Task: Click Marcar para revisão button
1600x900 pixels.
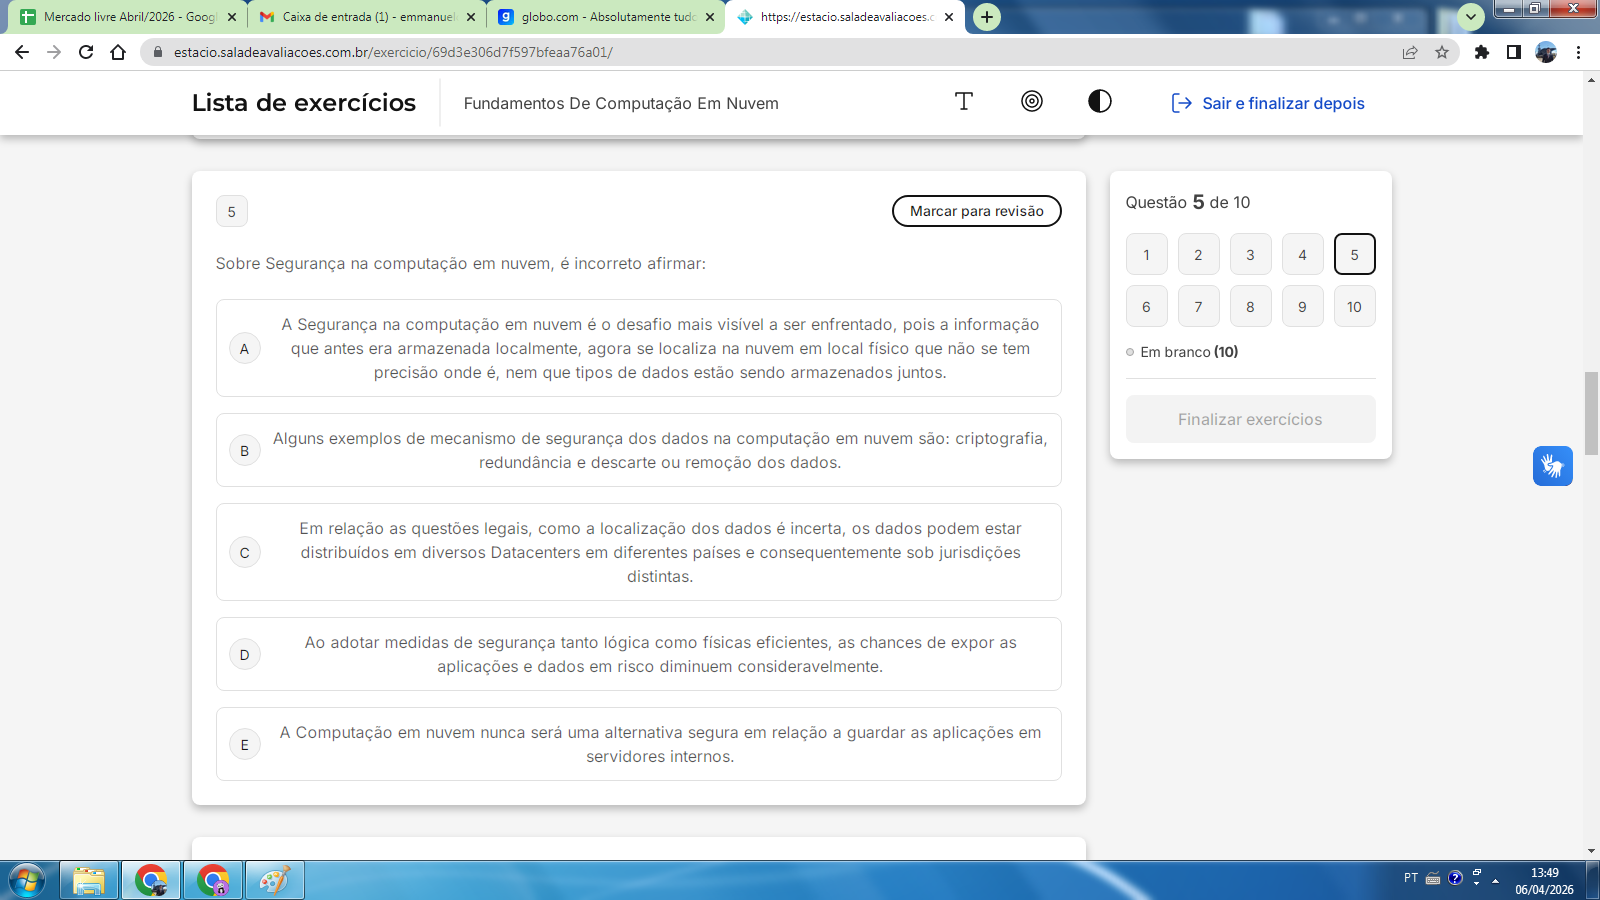Action: click(976, 211)
